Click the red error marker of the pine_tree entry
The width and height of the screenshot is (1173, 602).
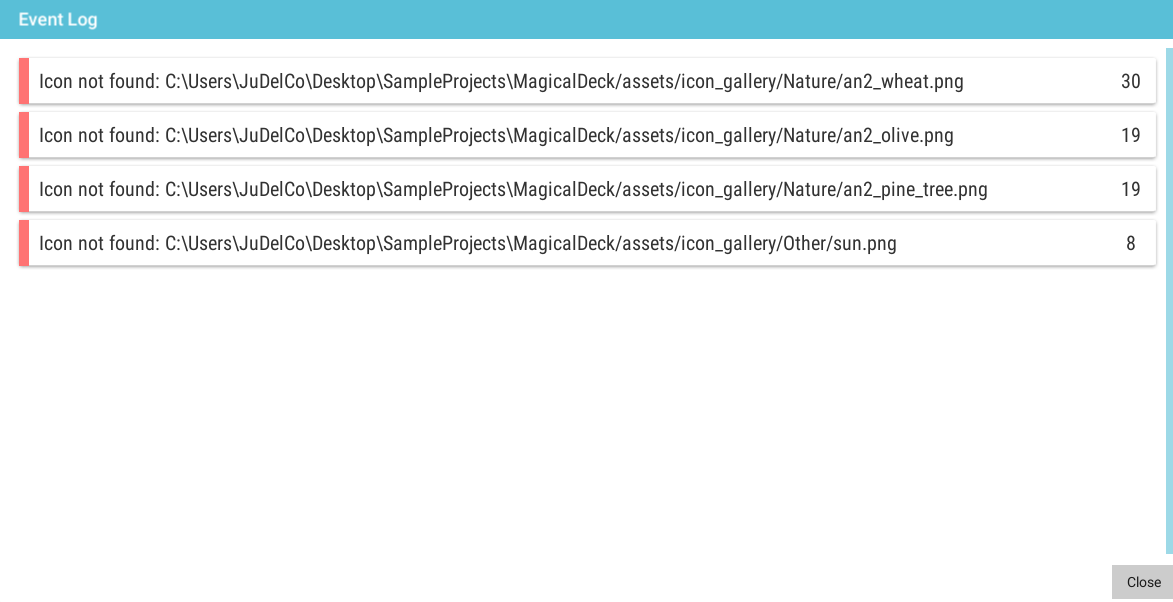tap(24, 188)
